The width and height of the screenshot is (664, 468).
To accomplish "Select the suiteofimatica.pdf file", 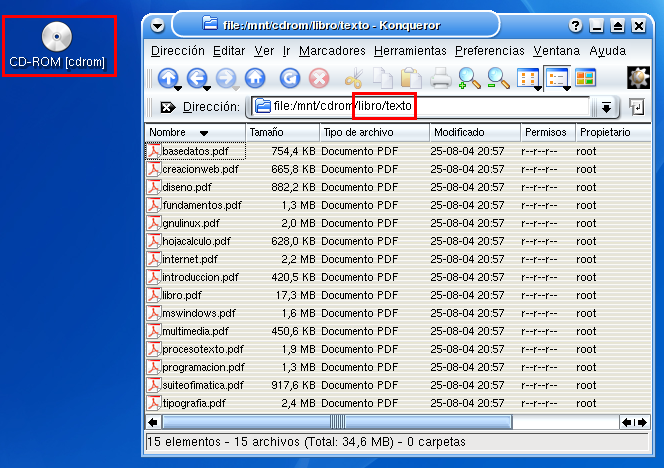I will tap(203, 385).
